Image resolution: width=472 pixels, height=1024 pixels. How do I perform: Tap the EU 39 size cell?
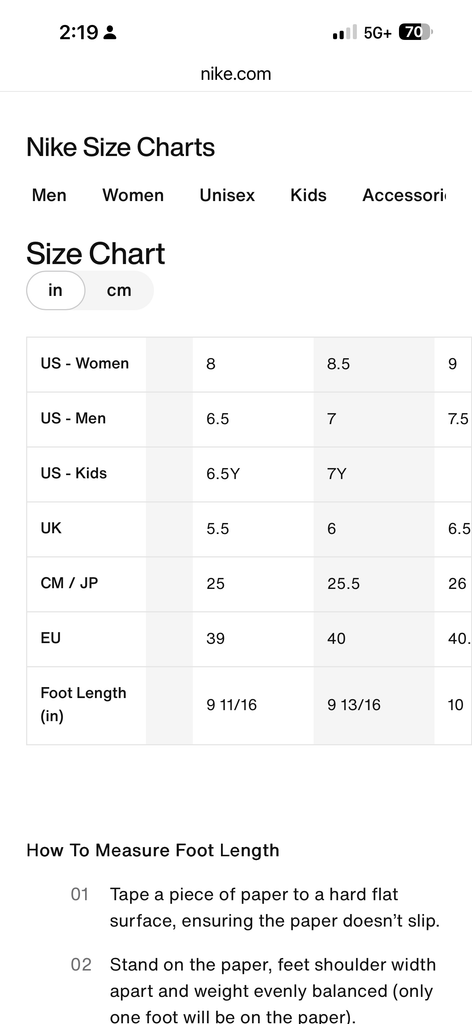[x=253, y=639]
